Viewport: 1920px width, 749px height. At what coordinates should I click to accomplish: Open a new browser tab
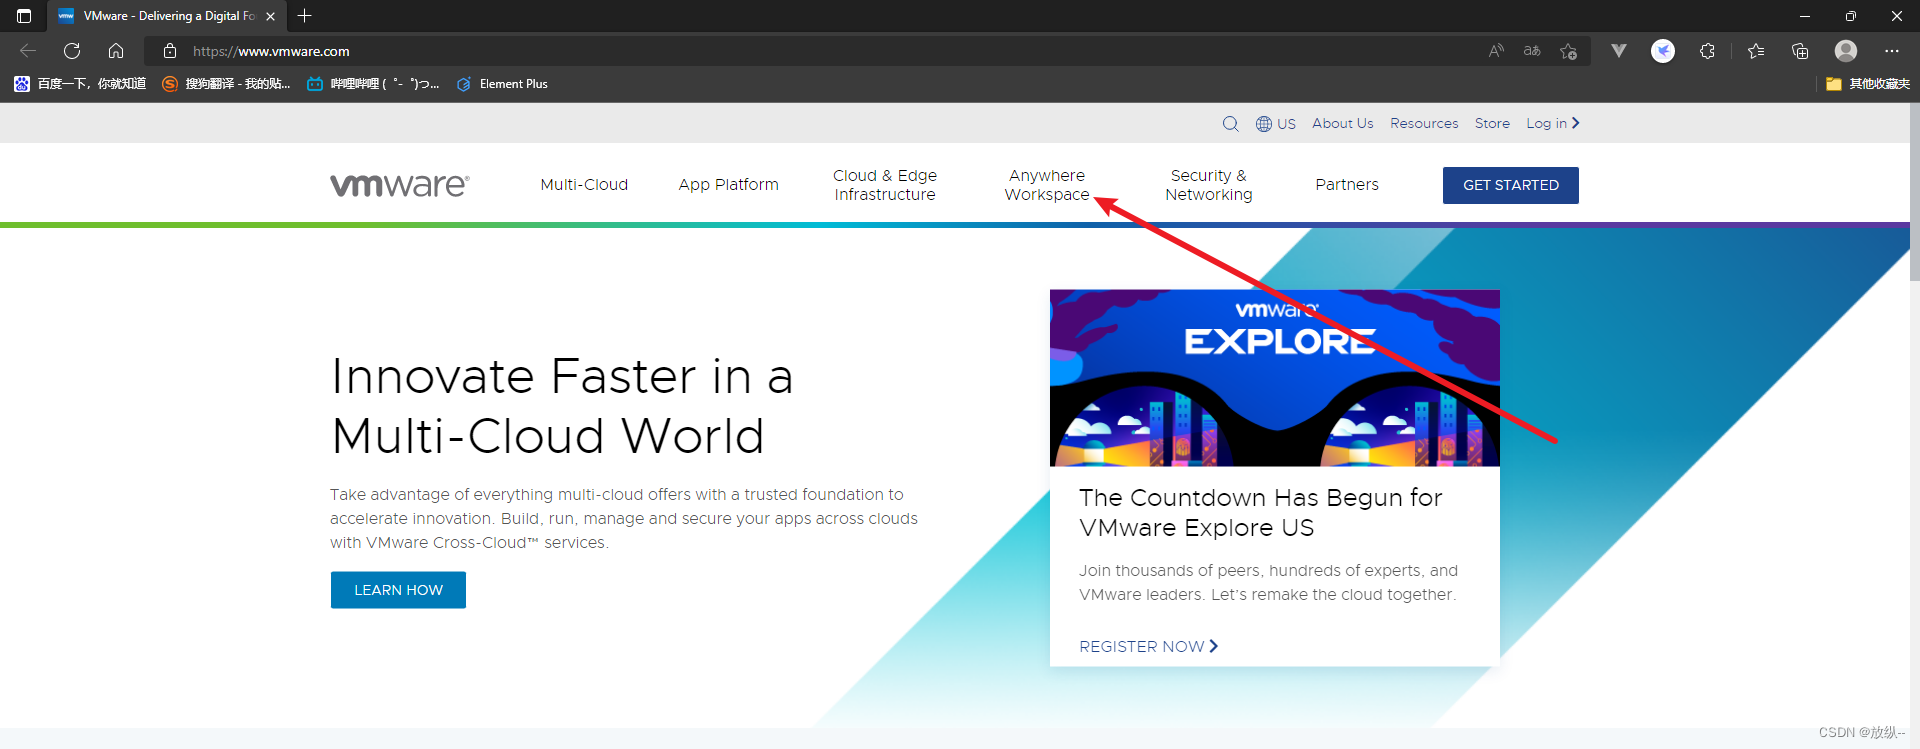[x=305, y=16]
